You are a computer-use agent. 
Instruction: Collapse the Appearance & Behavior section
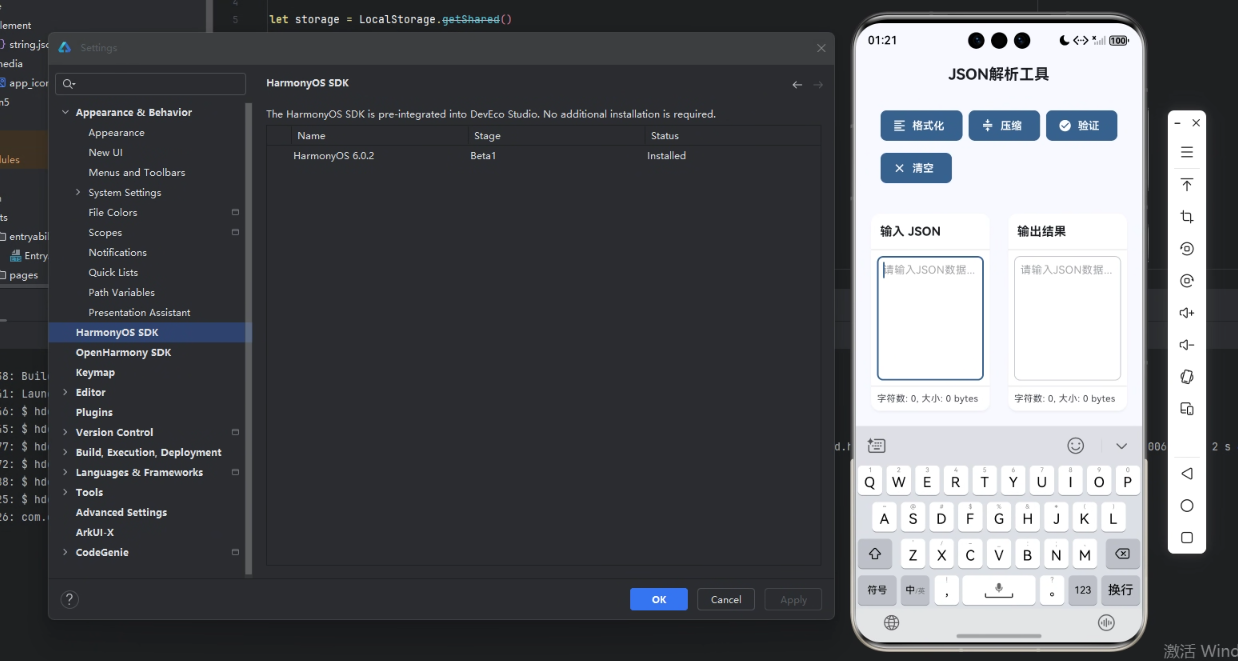pyautogui.click(x=66, y=113)
